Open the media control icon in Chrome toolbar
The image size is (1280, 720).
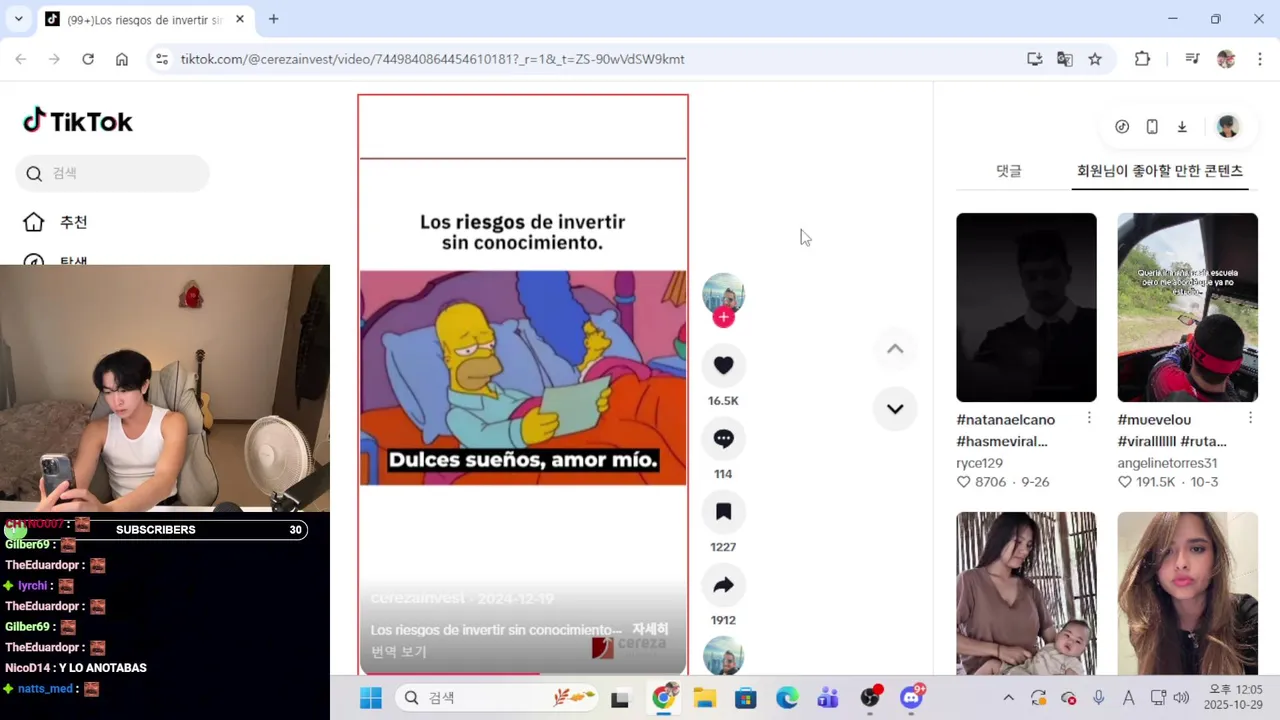[1192, 59]
